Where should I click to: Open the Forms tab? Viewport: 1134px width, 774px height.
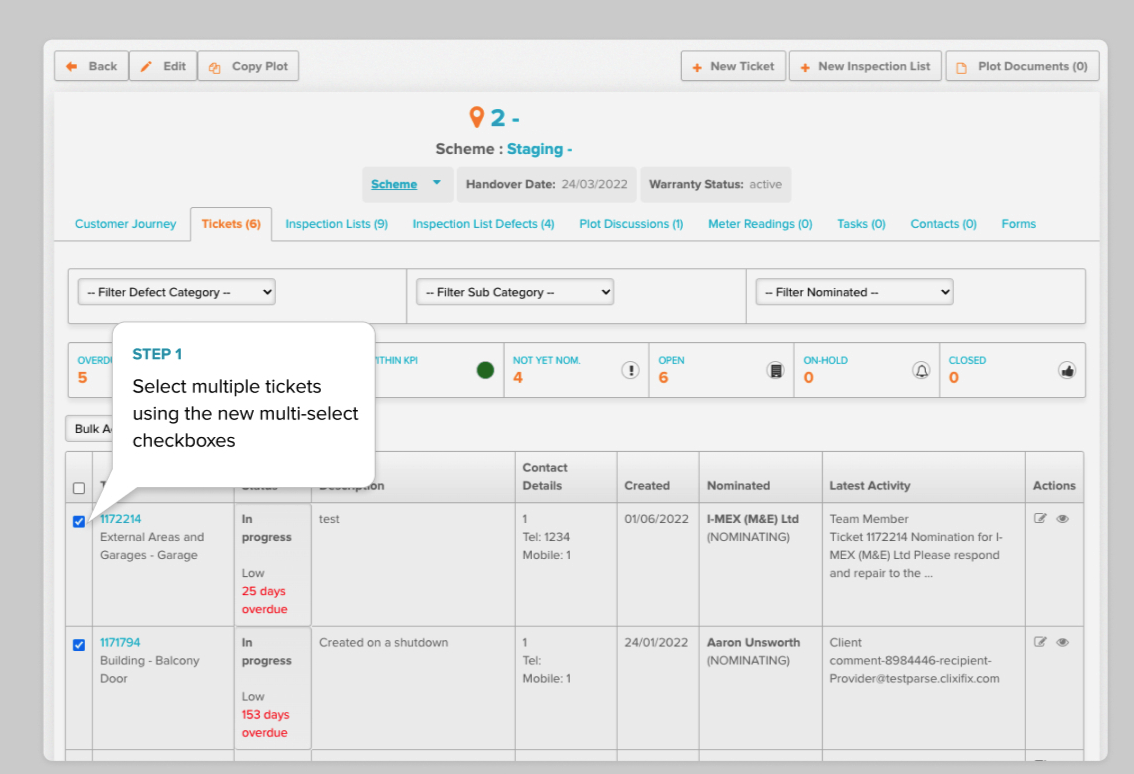[x=1018, y=224]
